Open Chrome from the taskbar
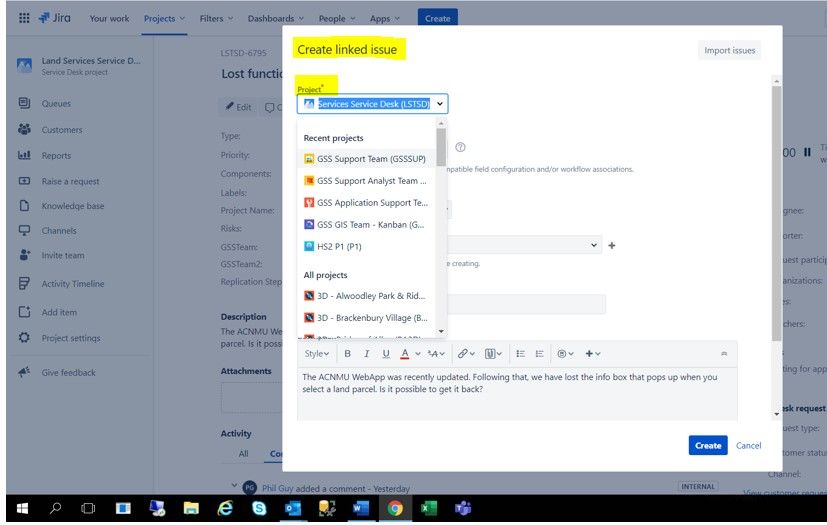This screenshot has height=525, width=827. tap(395, 508)
